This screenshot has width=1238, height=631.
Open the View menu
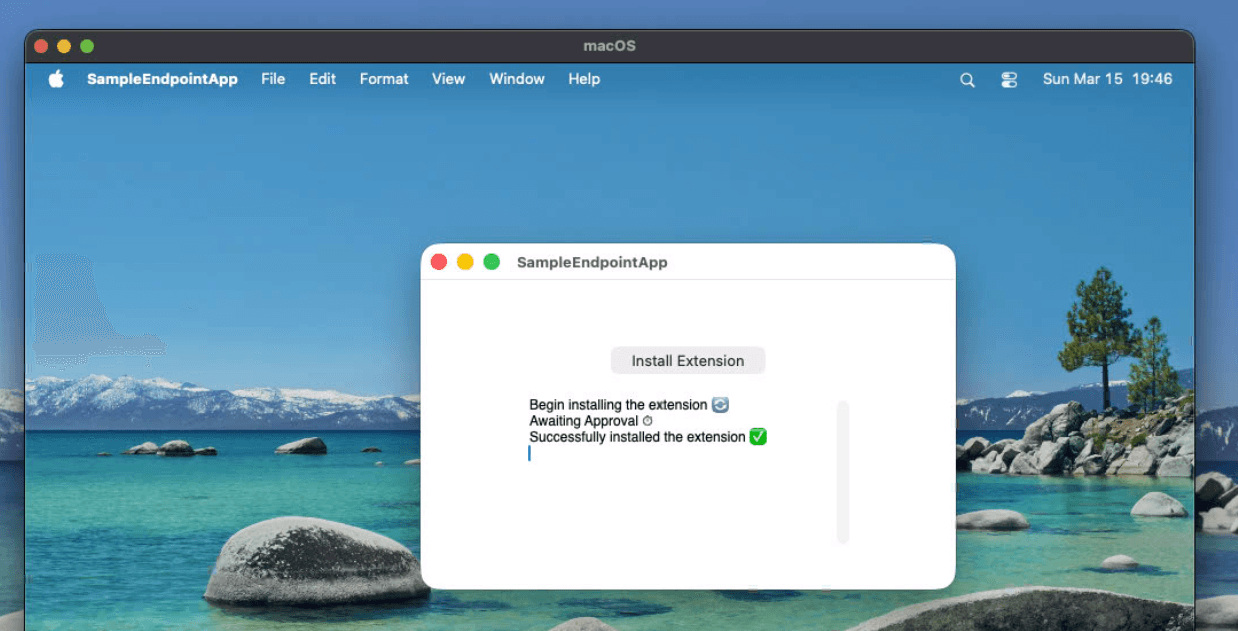coord(448,79)
